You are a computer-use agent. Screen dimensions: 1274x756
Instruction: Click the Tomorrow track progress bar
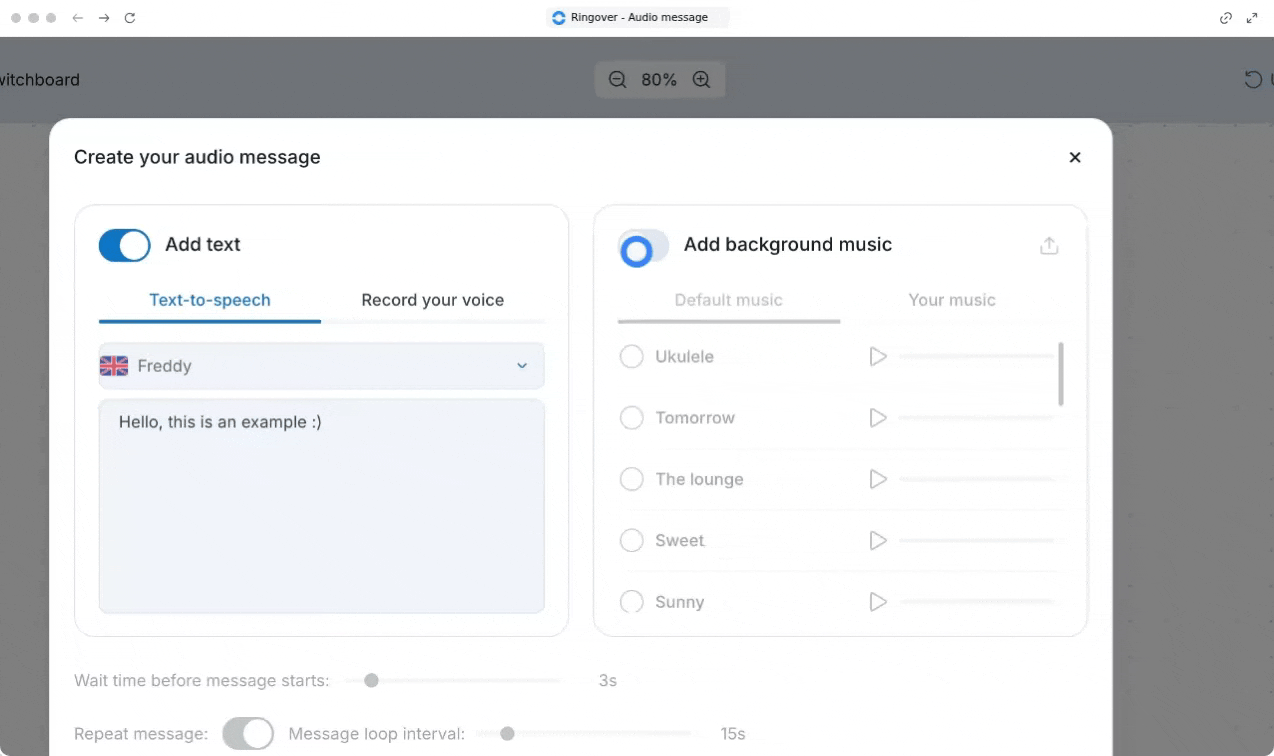click(x=976, y=418)
